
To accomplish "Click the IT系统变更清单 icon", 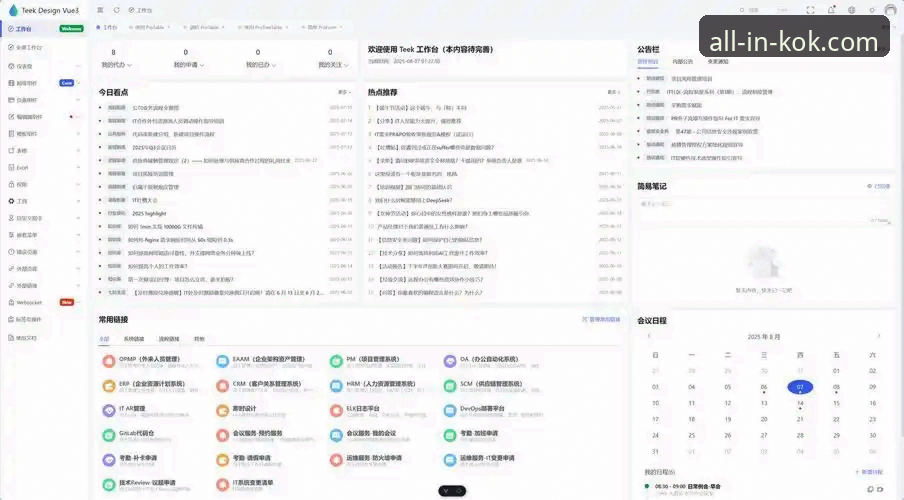I will [223, 485].
